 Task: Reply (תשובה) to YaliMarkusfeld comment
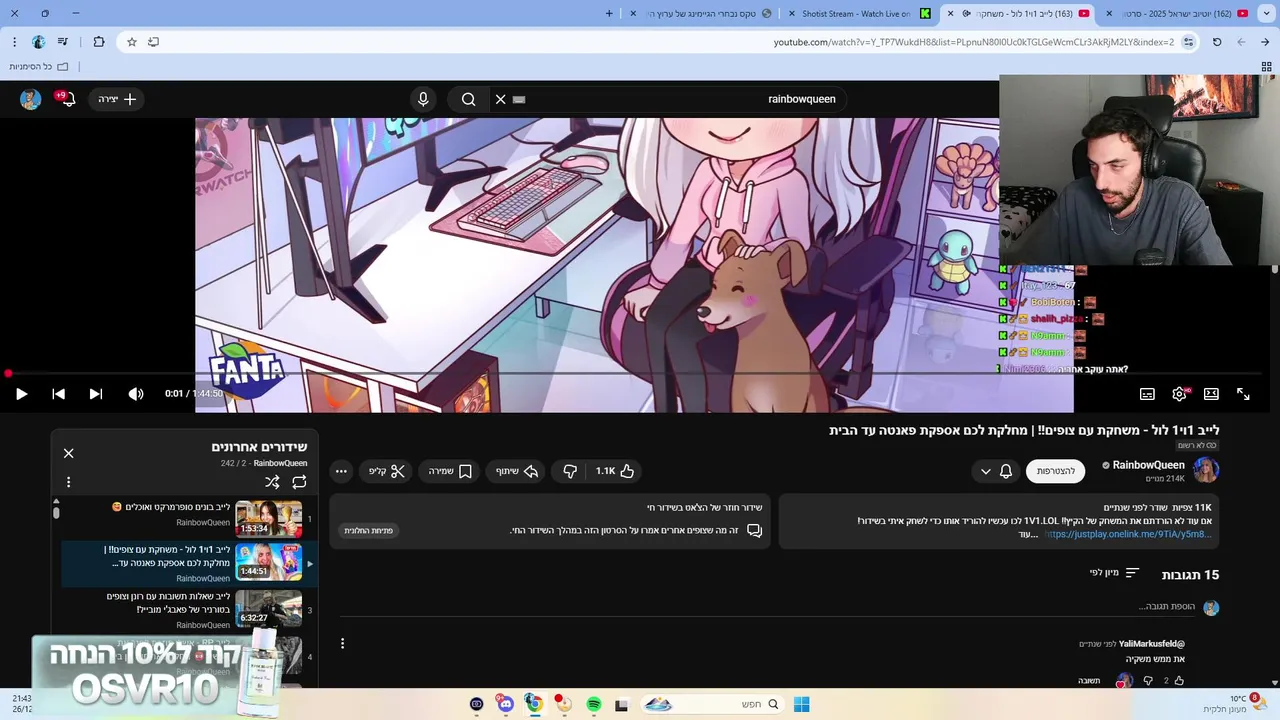[1089, 681]
